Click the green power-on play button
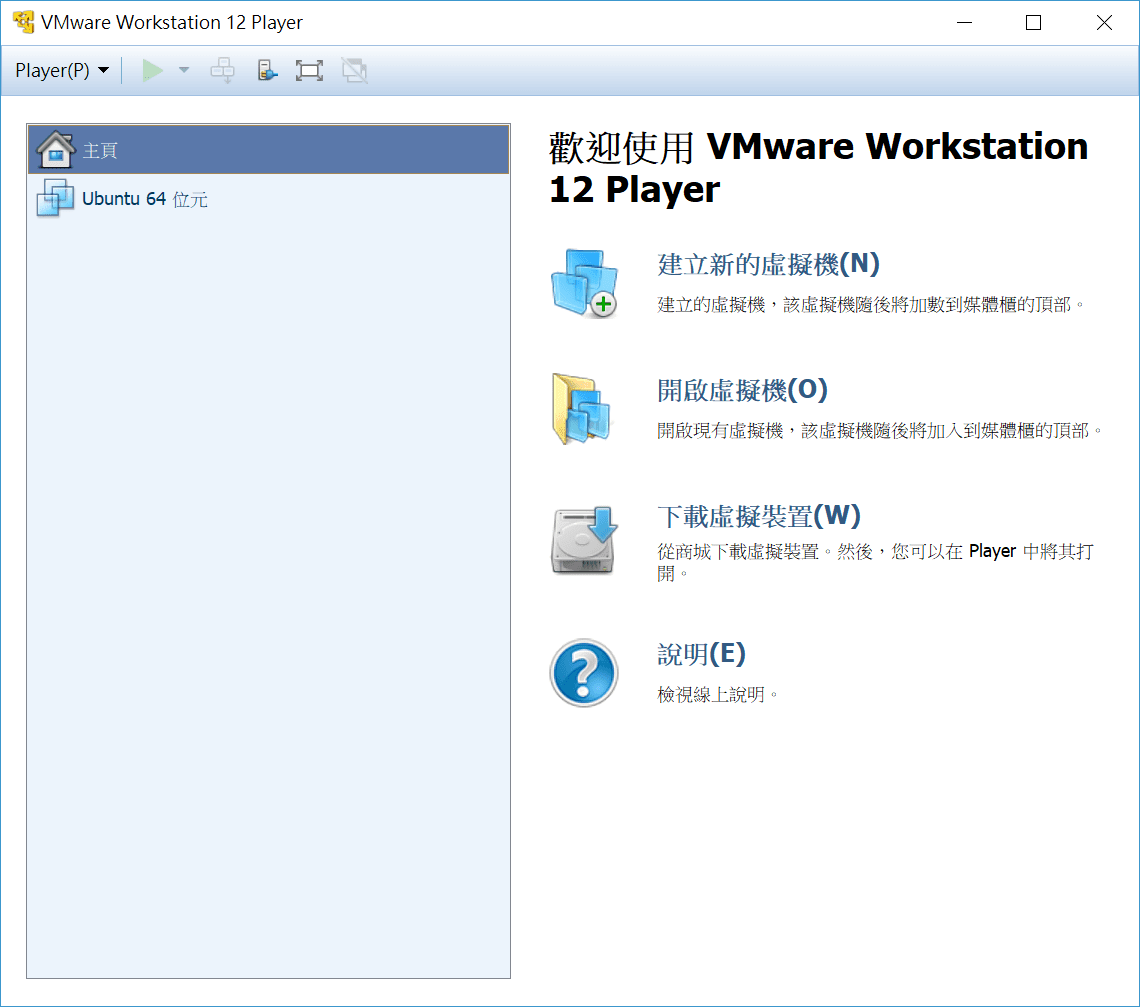The width and height of the screenshot is (1140, 1007). [x=152, y=71]
